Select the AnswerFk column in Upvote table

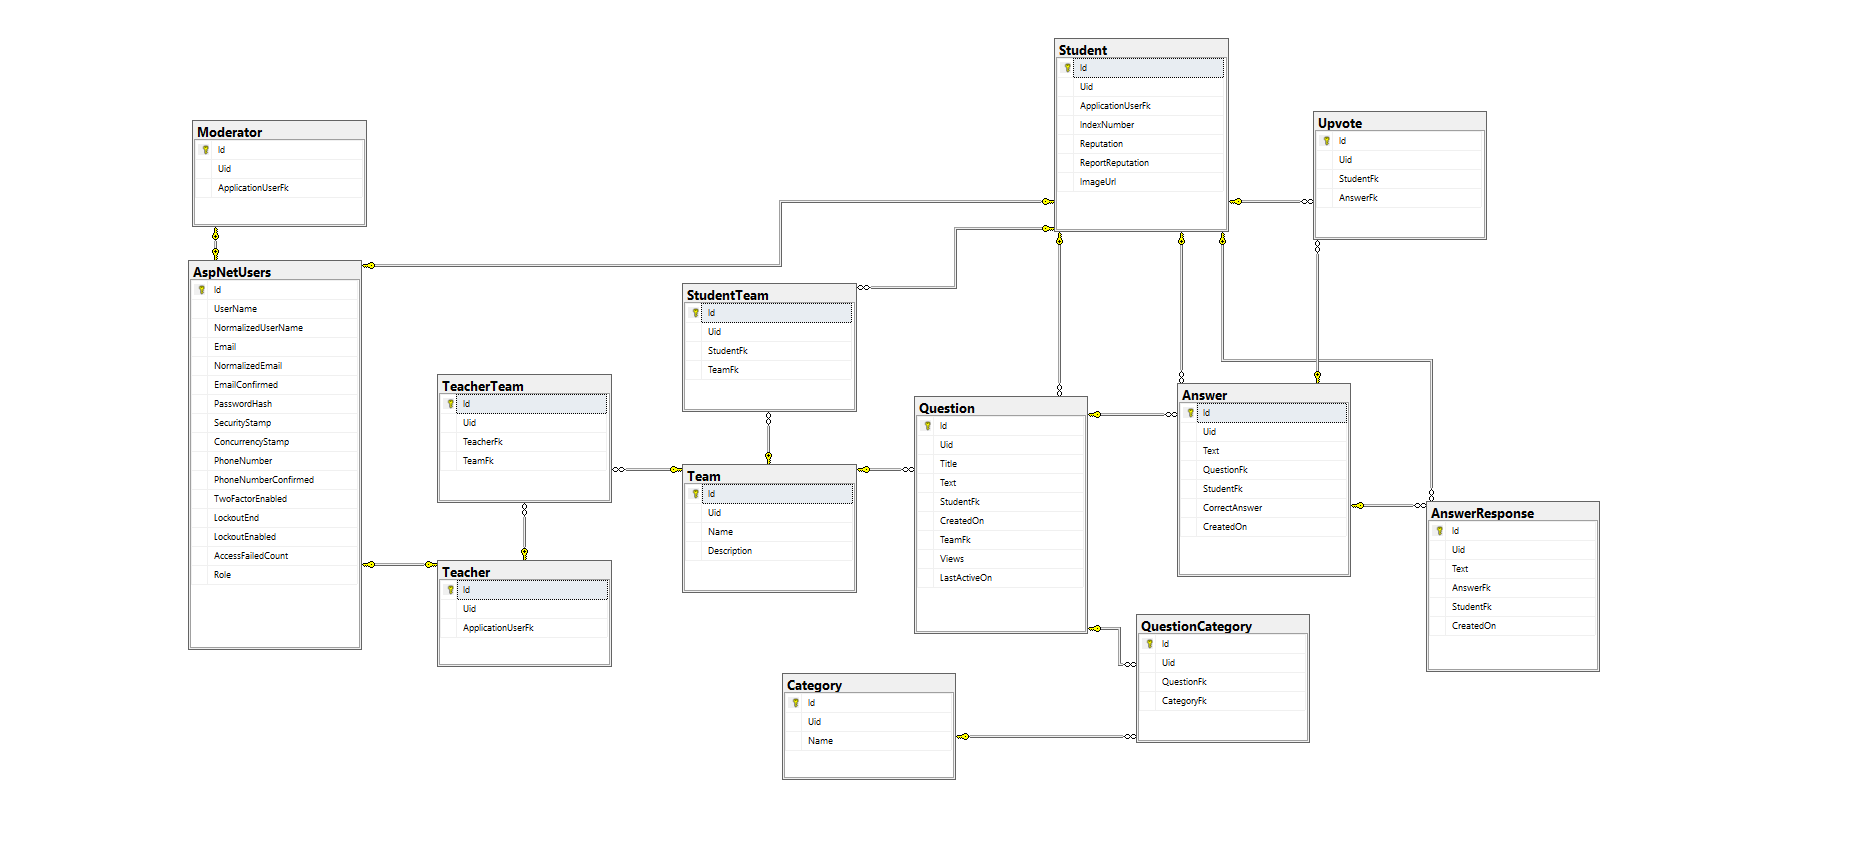pos(1358,198)
